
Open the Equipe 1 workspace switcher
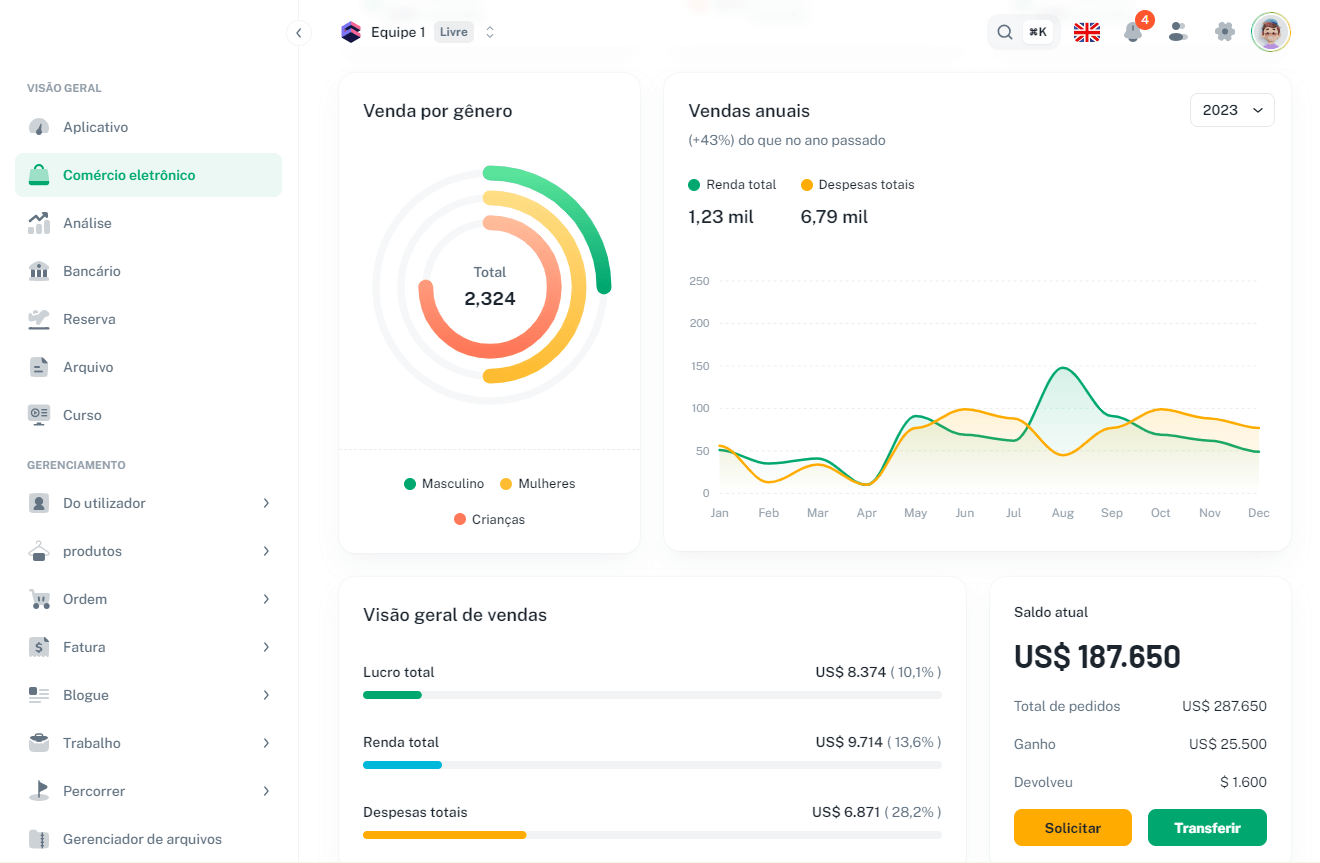coord(418,32)
